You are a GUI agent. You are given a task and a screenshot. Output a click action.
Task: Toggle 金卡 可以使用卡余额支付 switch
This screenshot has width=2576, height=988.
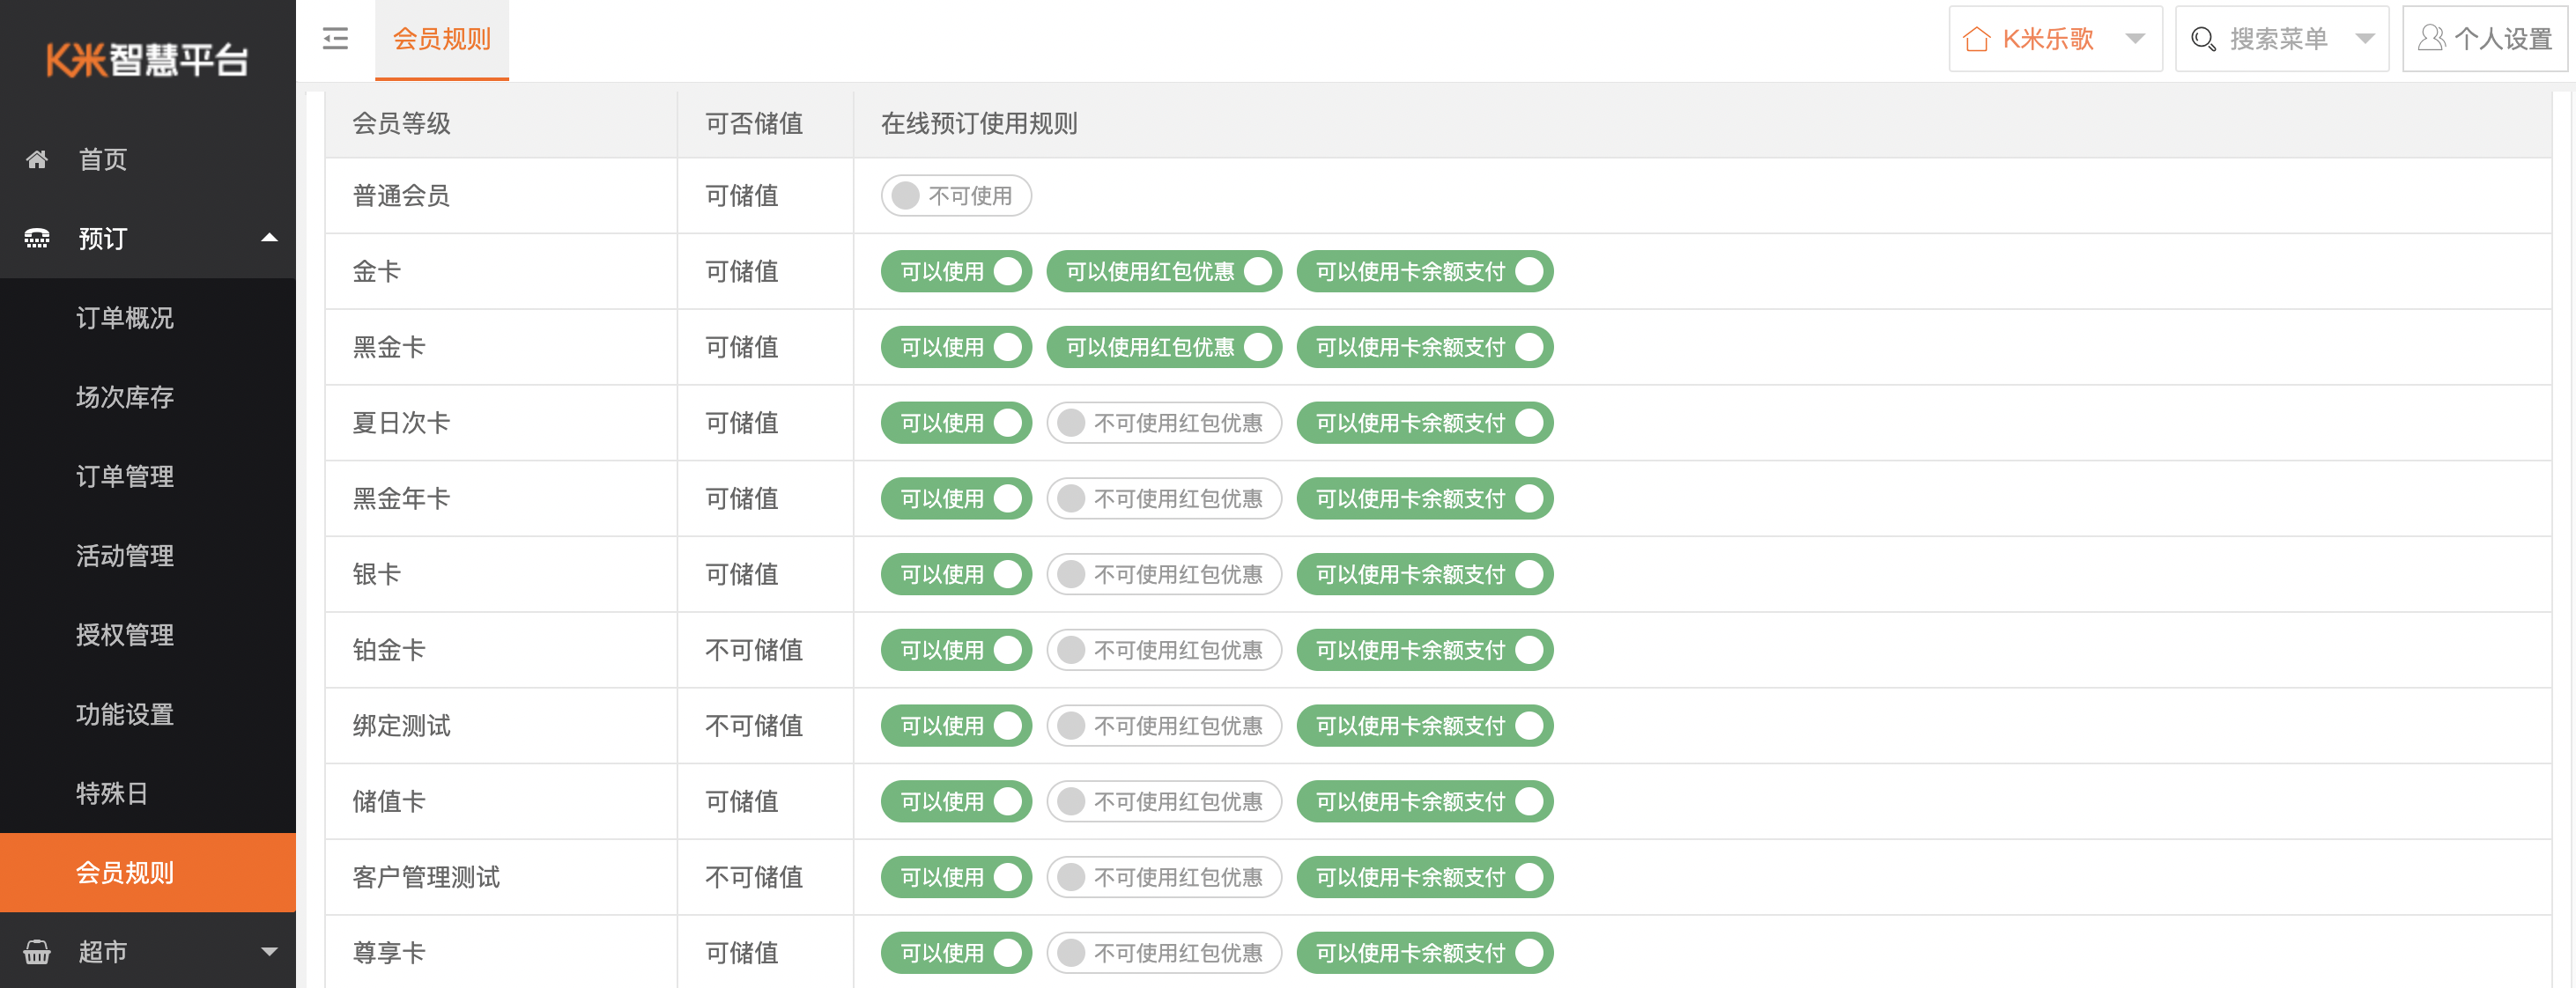point(1424,271)
